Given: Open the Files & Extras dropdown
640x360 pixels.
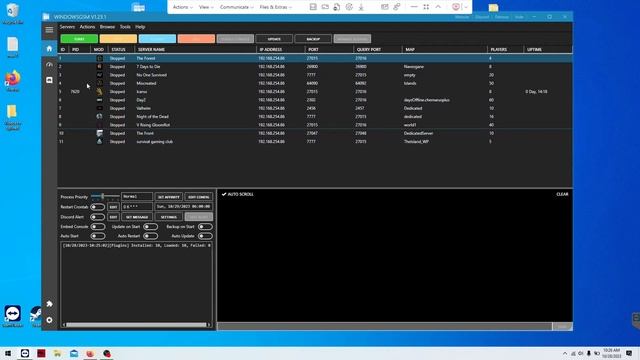Looking at the screenshot, I should coord(276,7).
